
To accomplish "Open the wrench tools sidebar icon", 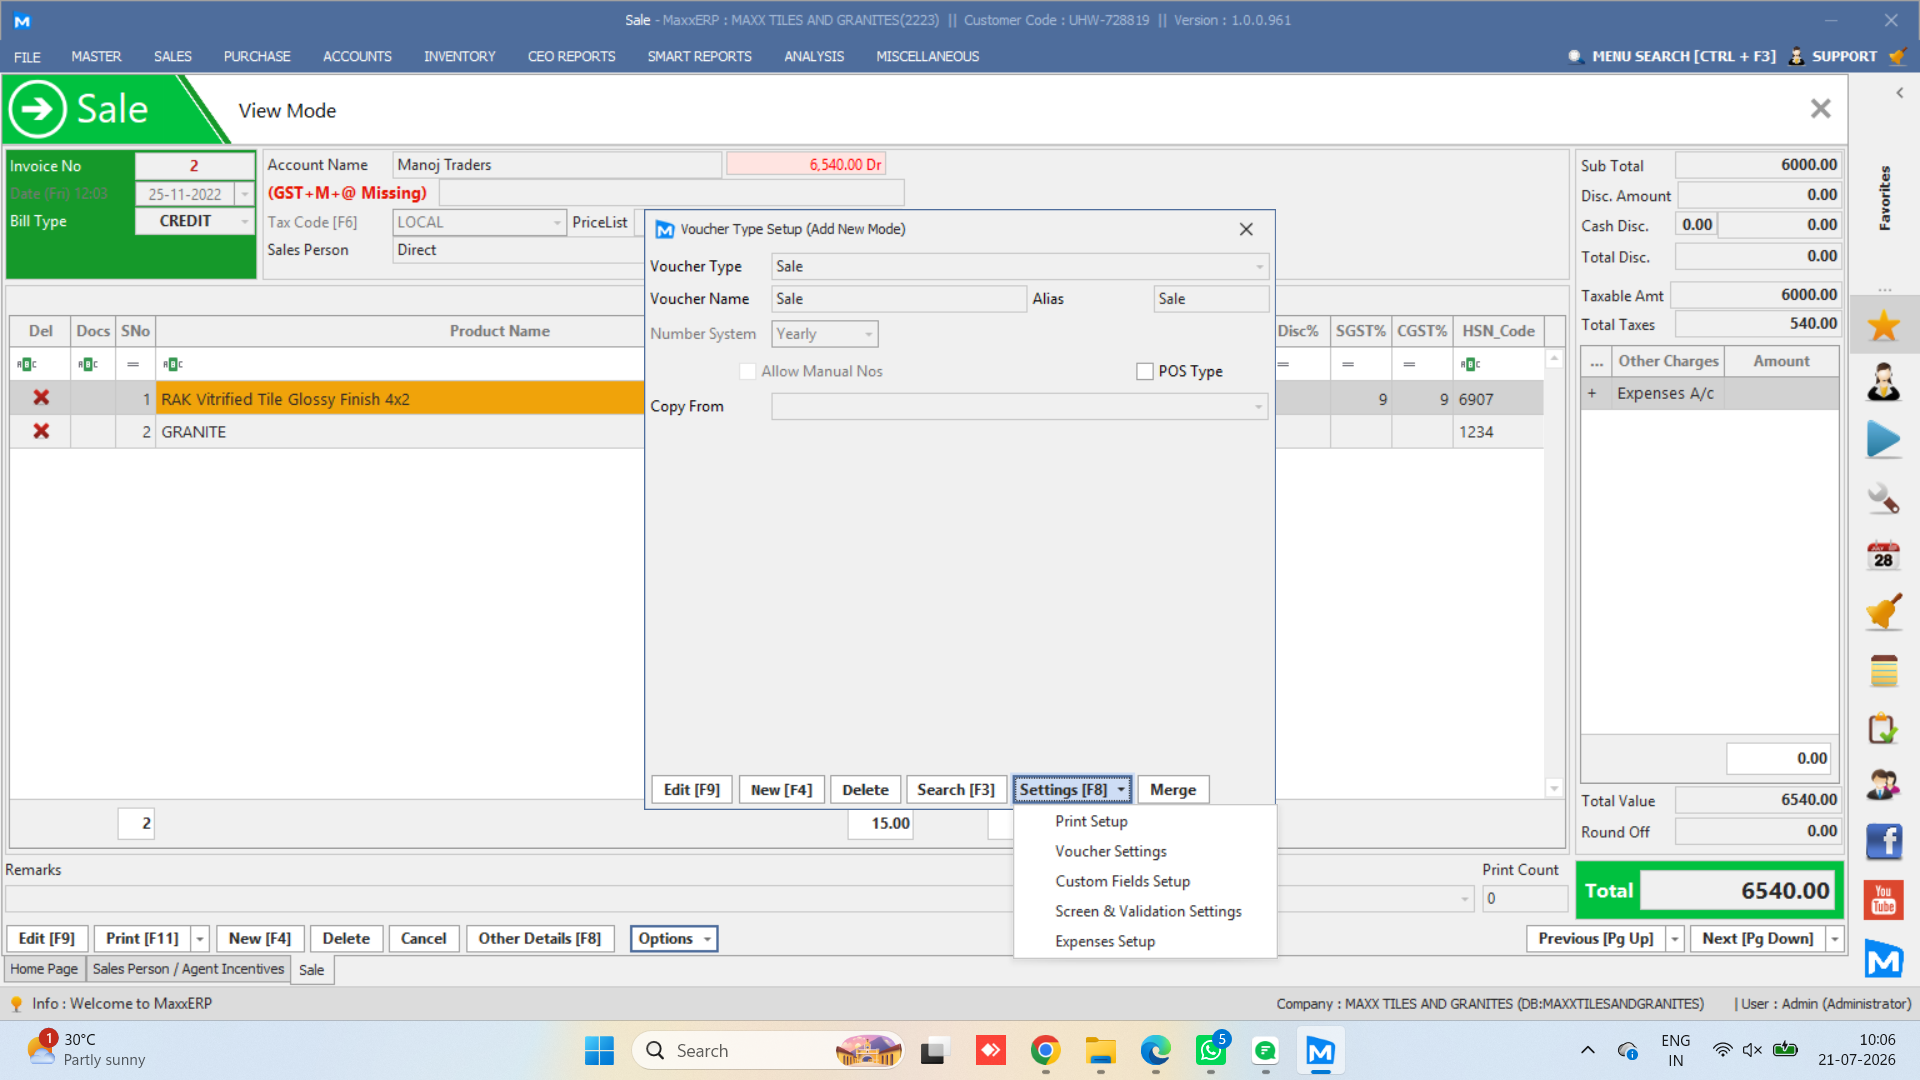I will (x=1883, y=498).
